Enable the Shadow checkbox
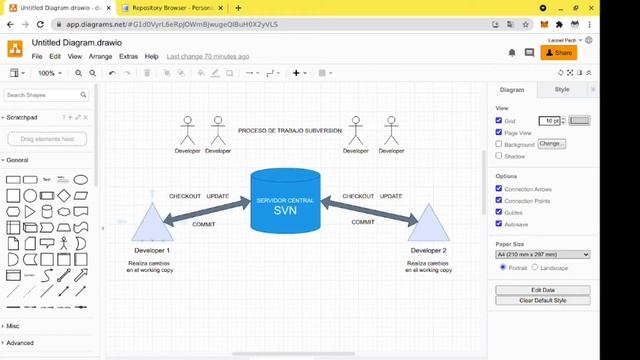This screenshot has width=640, height=360. click(x=499, y=156)
